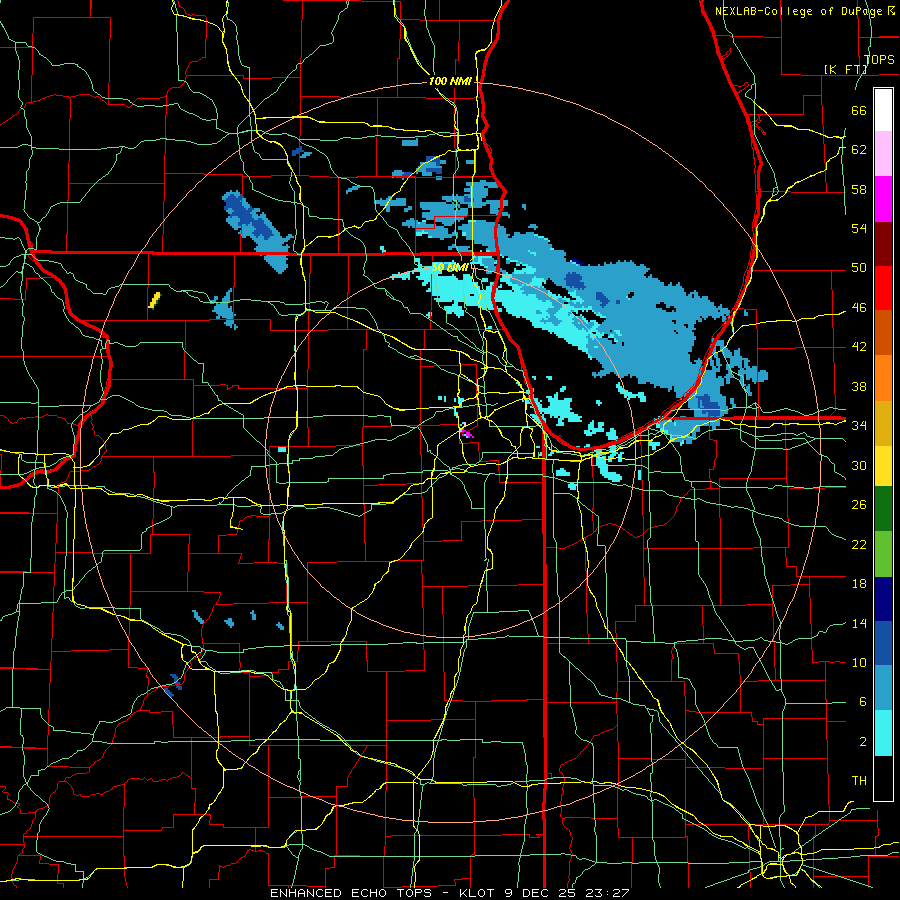Click the [K FT] units label
The height and width of the screenshot is (900, 900).
click(845, 69)
